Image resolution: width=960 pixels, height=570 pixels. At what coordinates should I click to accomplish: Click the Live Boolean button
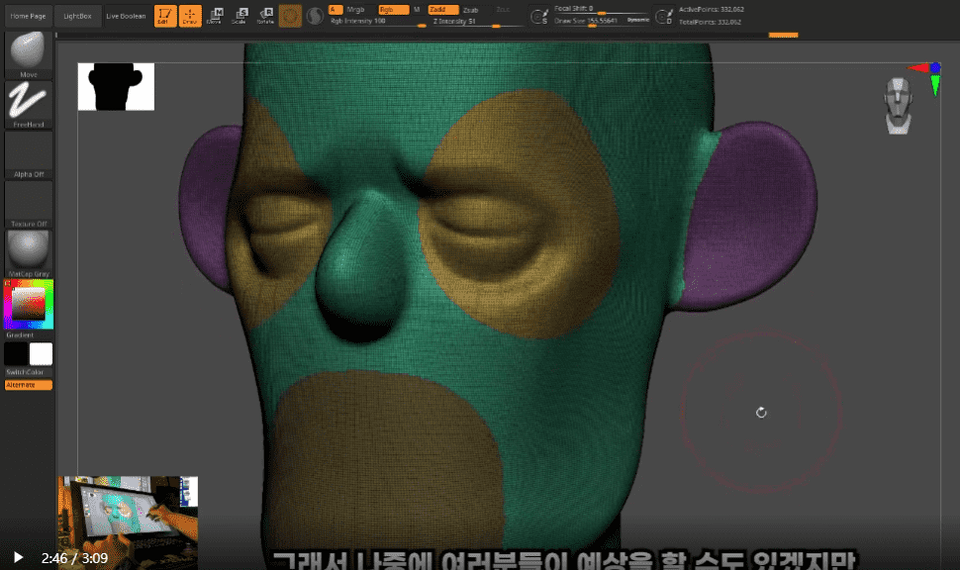tap(126, 16)
